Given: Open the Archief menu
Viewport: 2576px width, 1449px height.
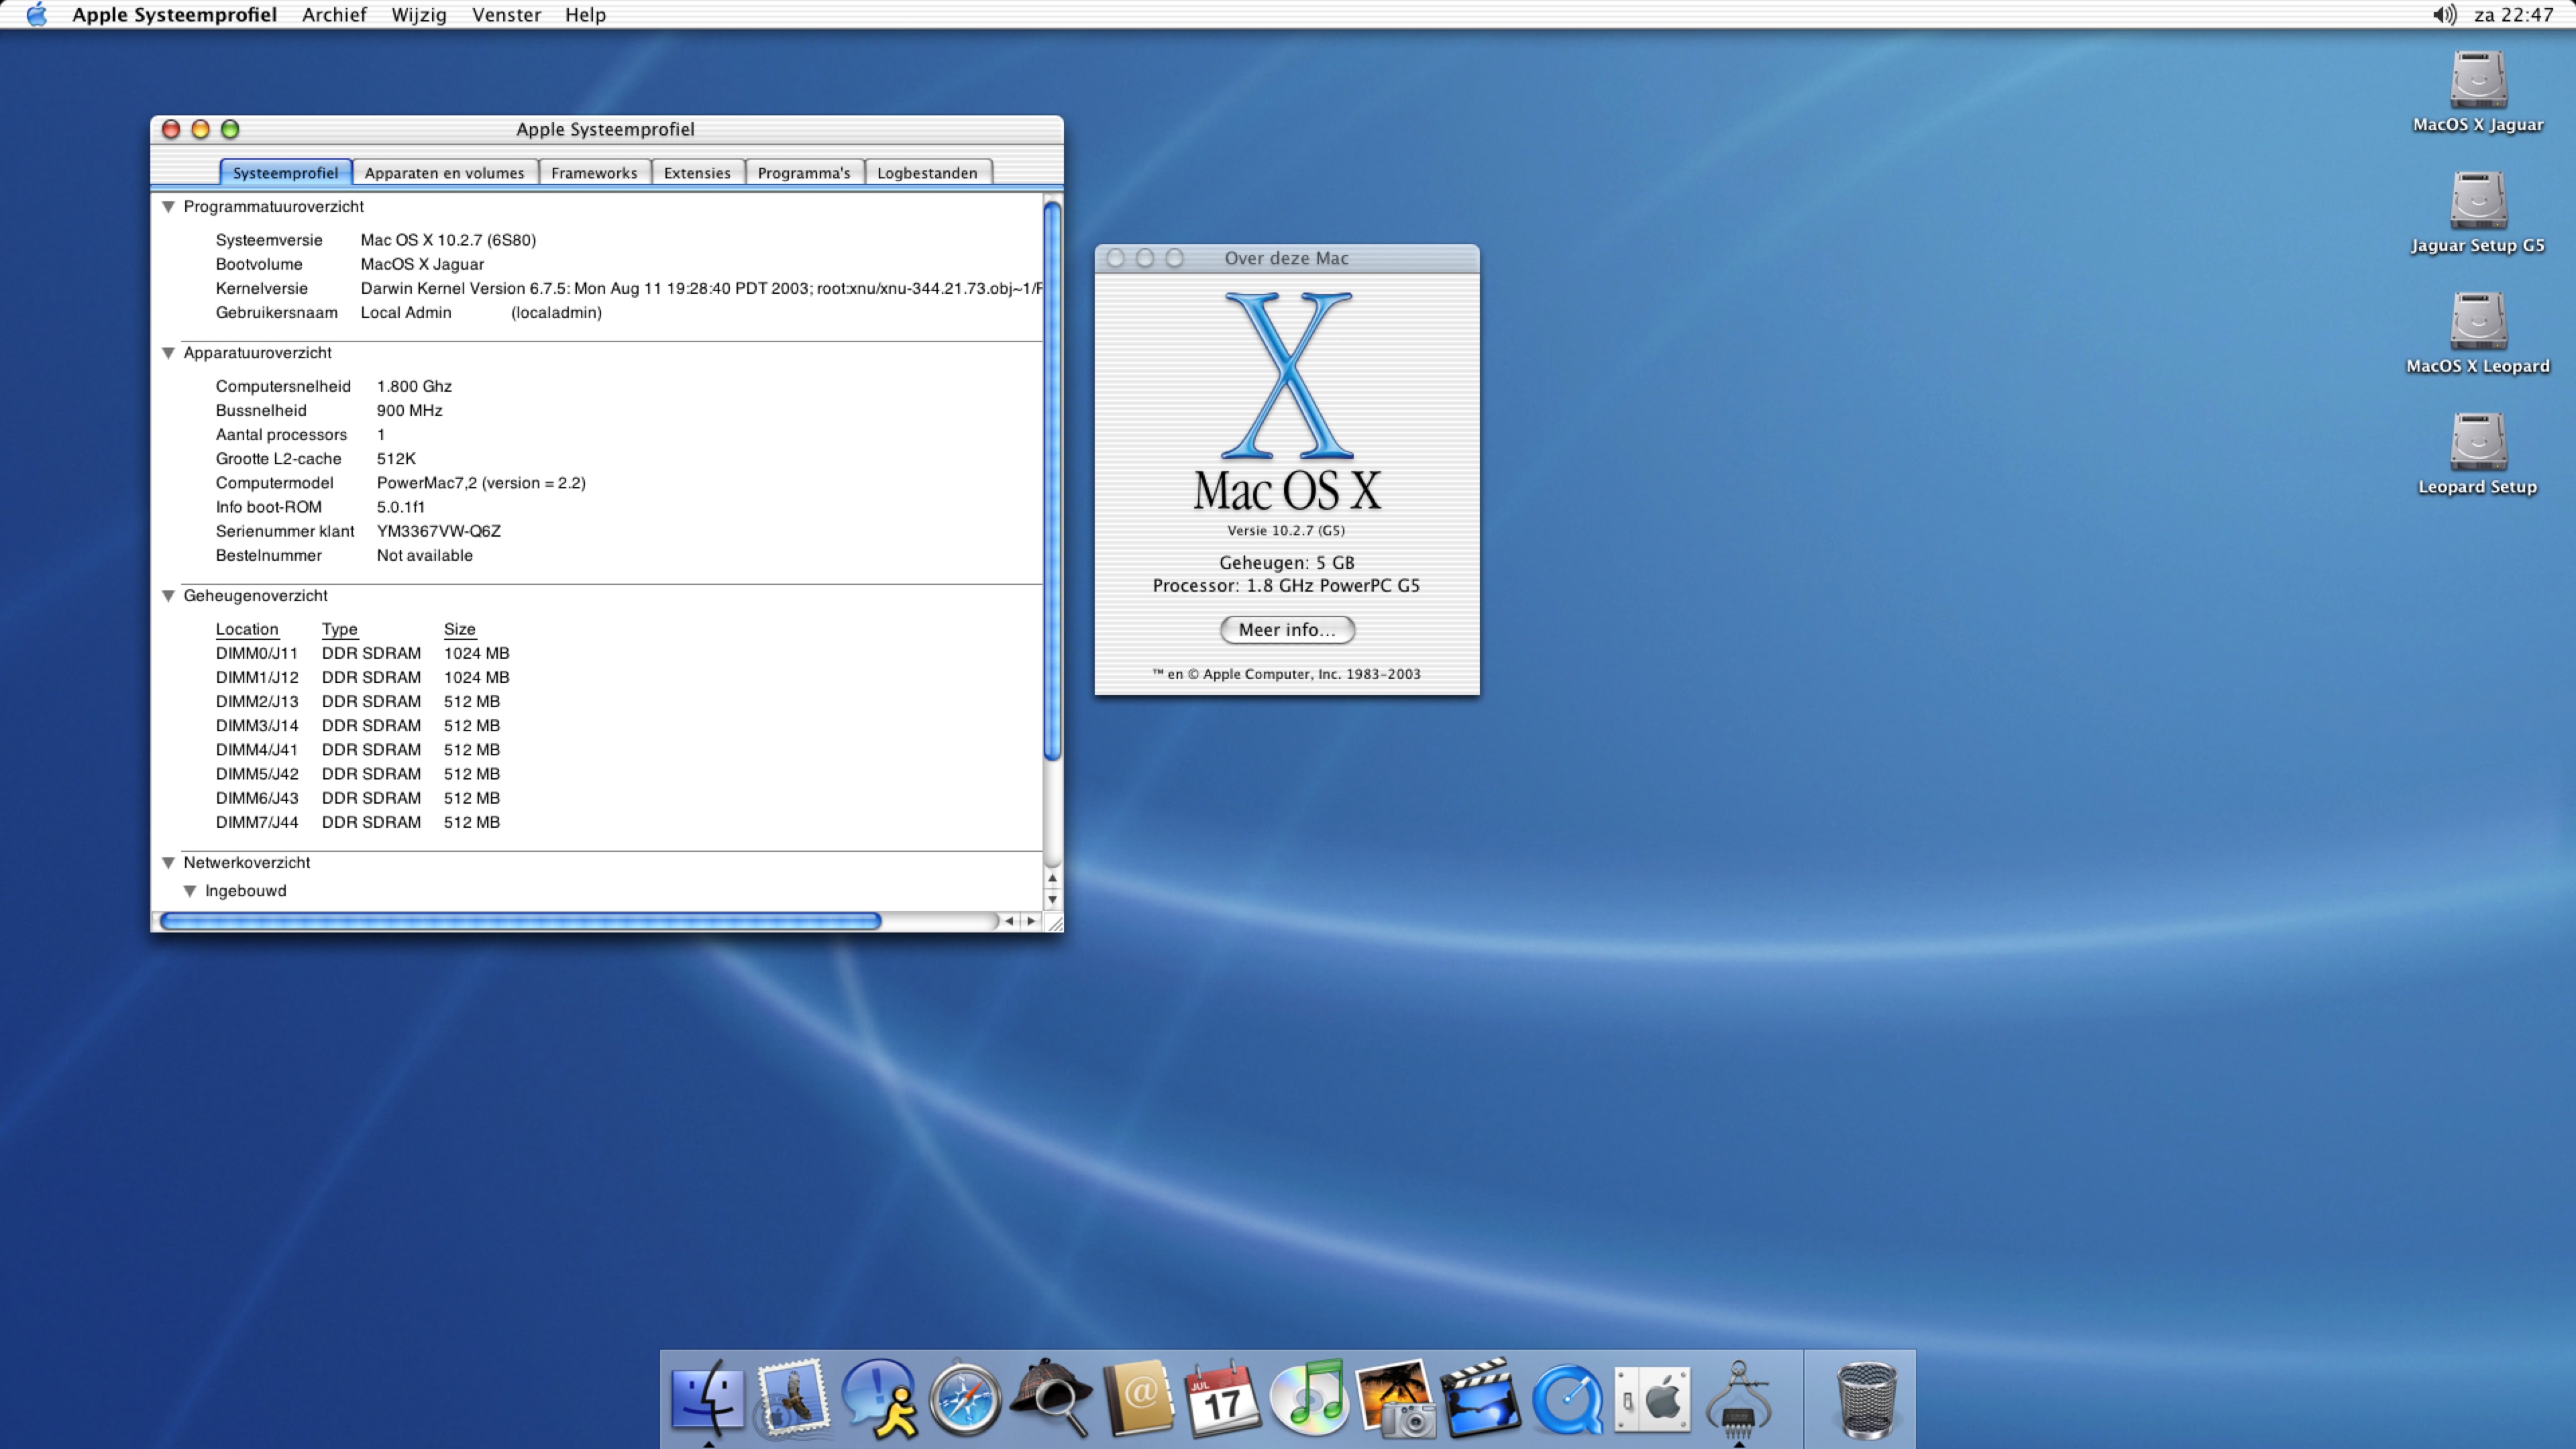Looking at the screenshot, I should tap(334, 15).
